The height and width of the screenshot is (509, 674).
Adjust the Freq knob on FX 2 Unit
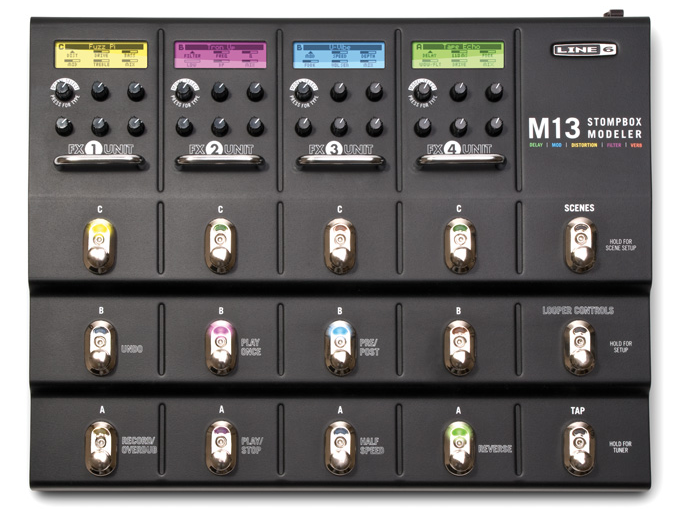pos(220,92)
